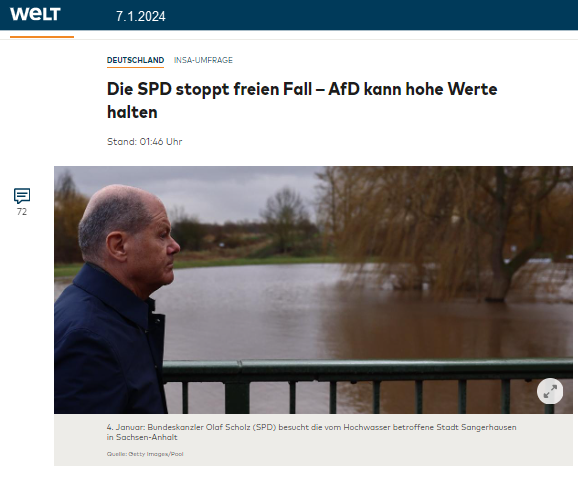578x477 pixels.
Task: Click the orange underline beneath the WELT logo
Action: [42, 37]
